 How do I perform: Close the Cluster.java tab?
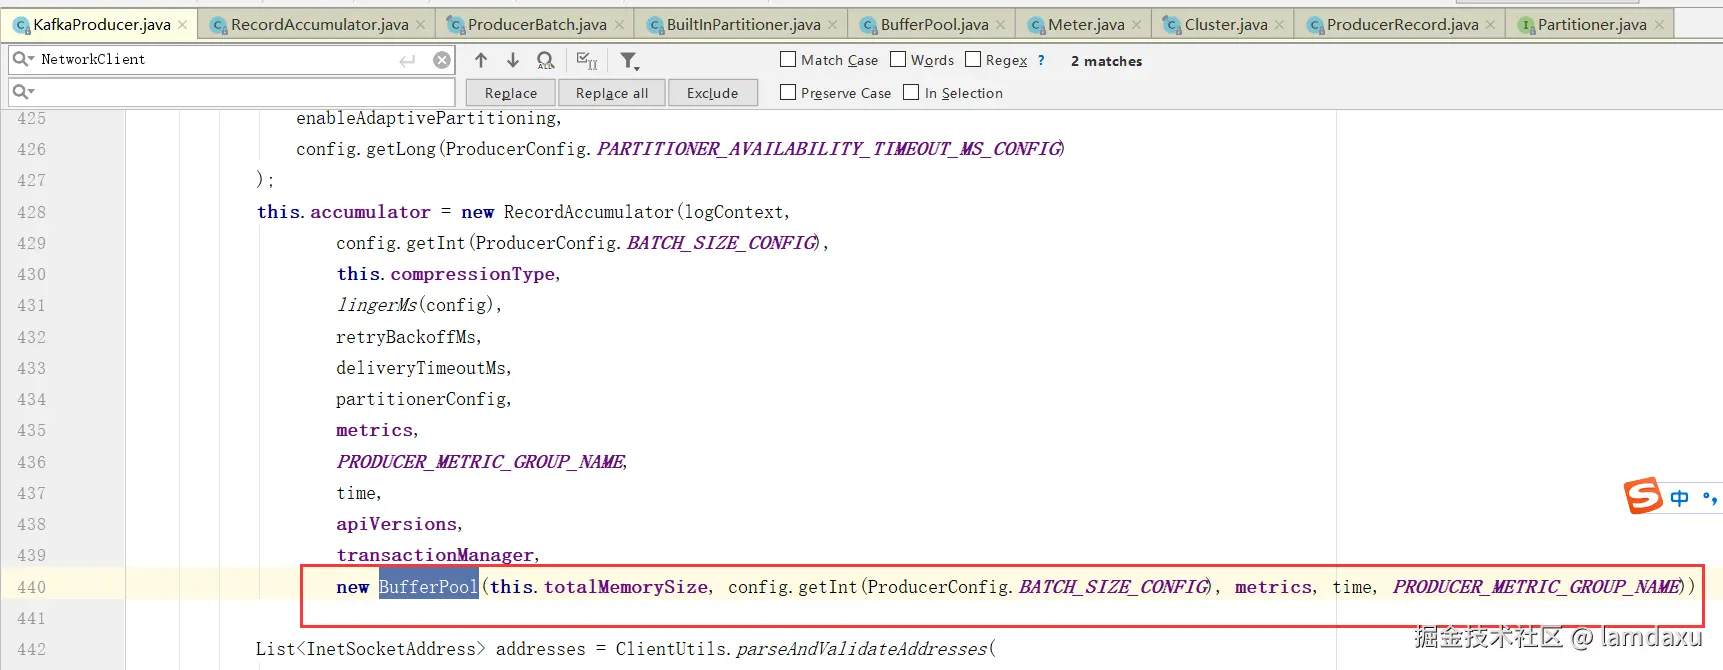(1279, 25)
